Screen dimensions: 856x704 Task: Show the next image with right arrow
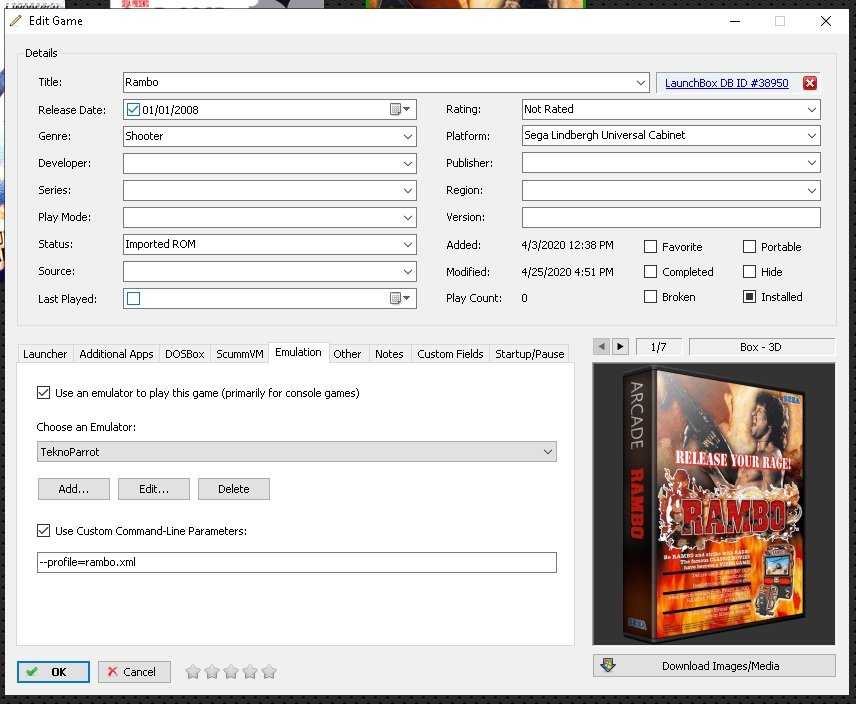[x=620, y=347]
